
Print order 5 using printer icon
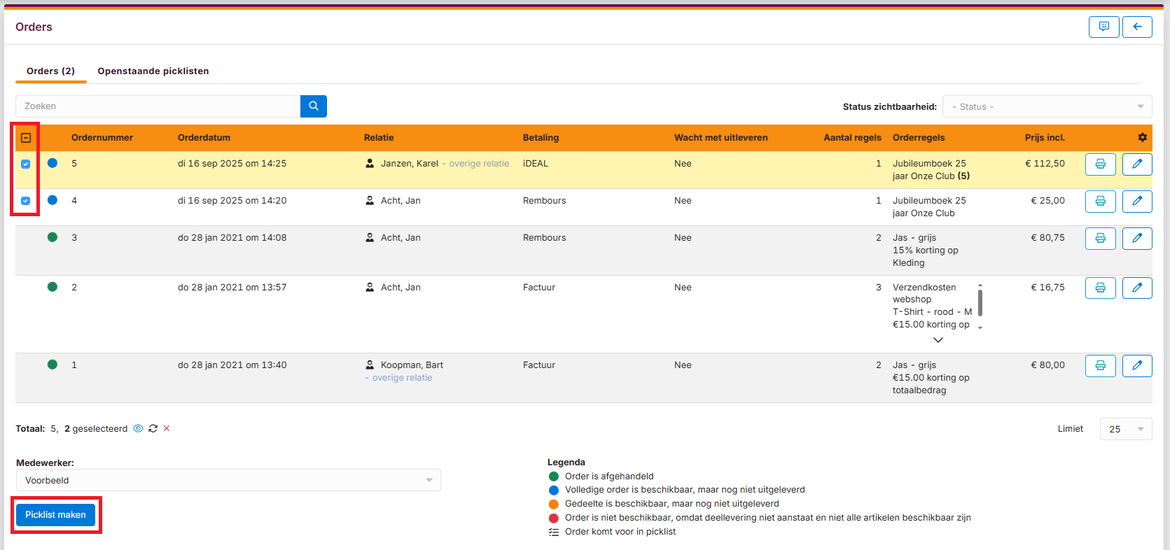[x=1100, y=164]
